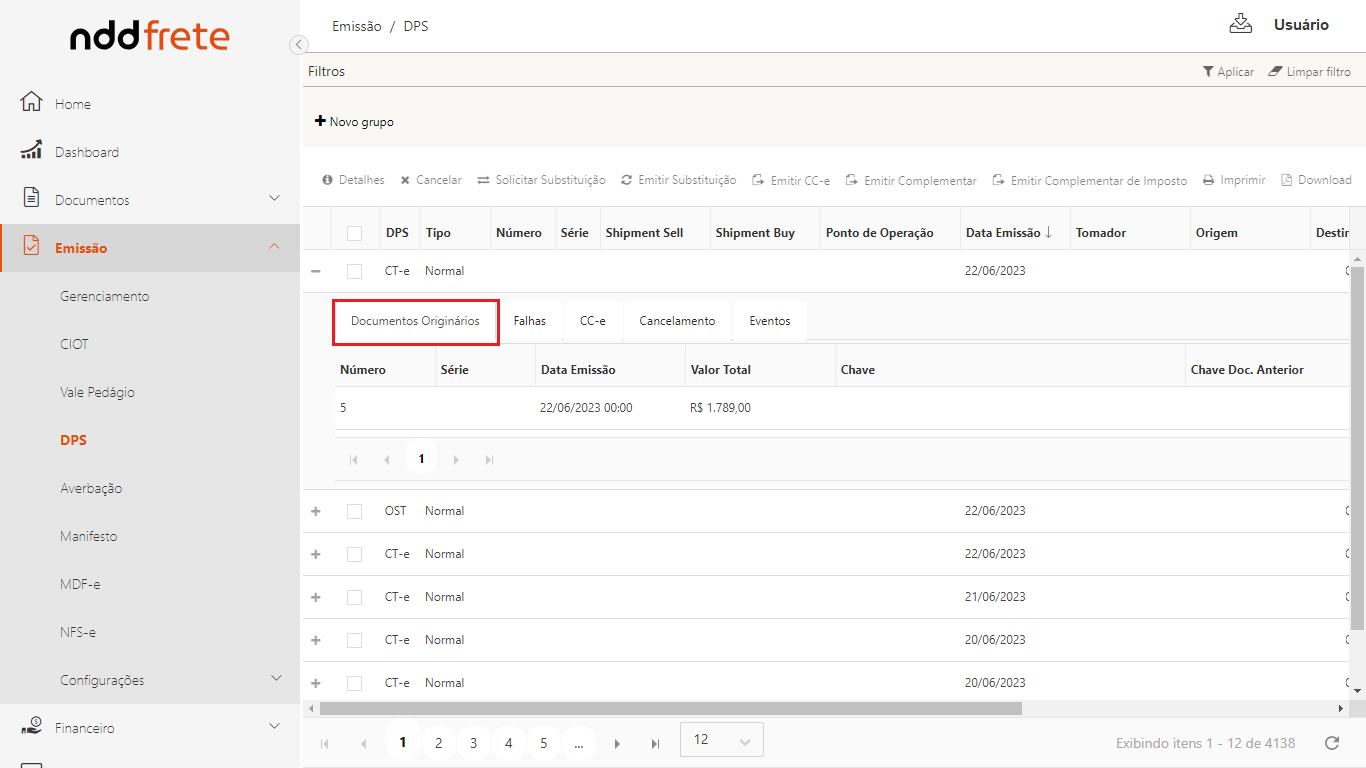Click the Documentos file icon
1366x768 pixels.
31,198
